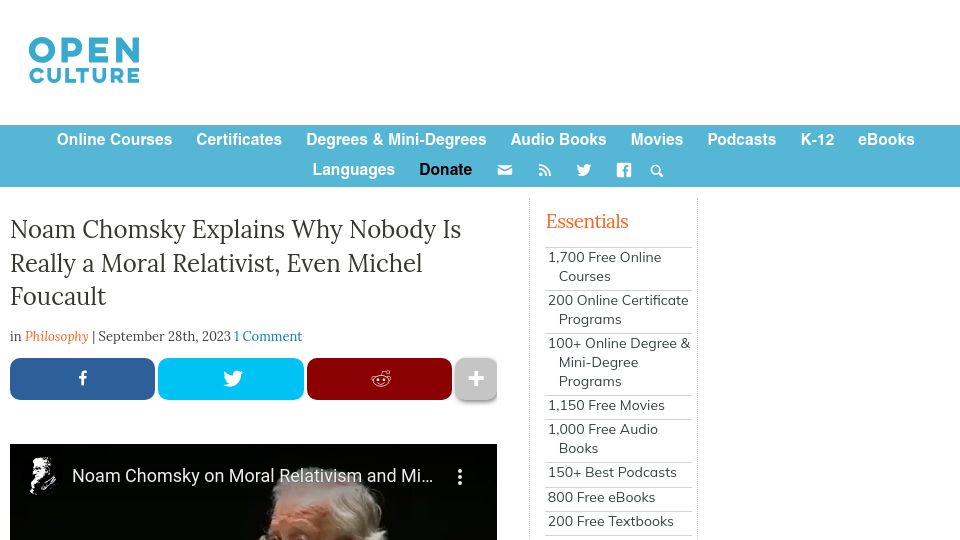Image resolution: width=960 pixels, height=540 pixels.
Task: Open 100+ Online Degree & Mini-Degree Programs
Action: point(618,362)
